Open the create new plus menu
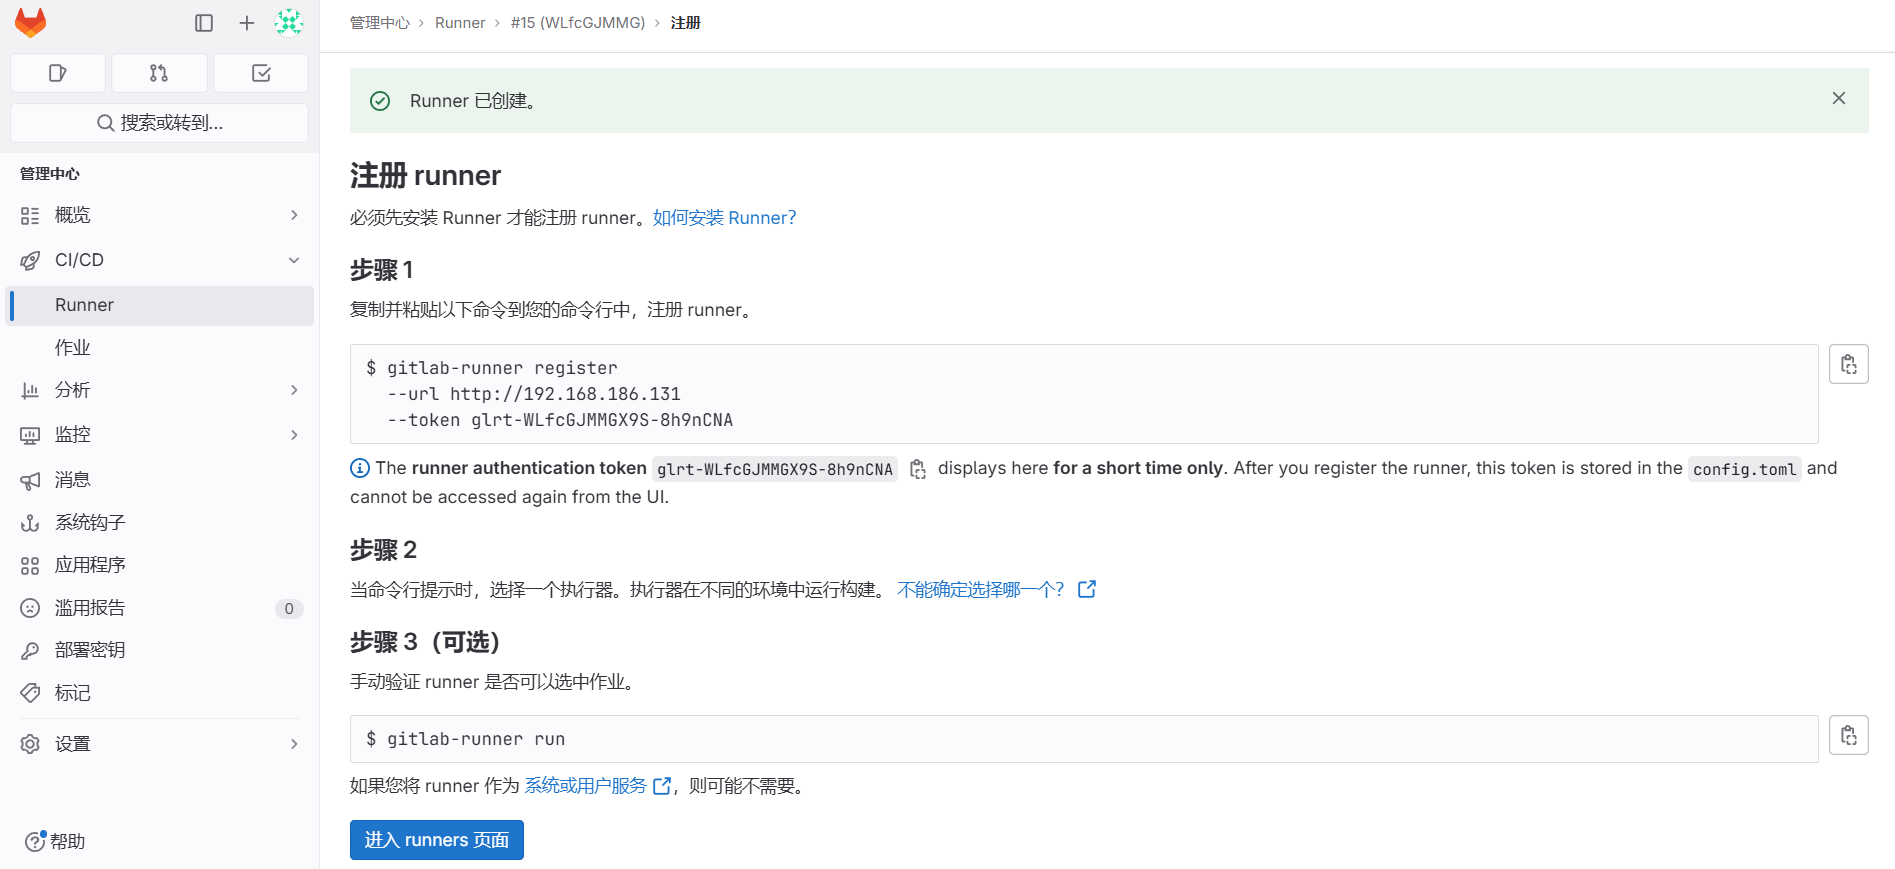This screenshot has height=869, width=1895. click(x=247, y=23)
